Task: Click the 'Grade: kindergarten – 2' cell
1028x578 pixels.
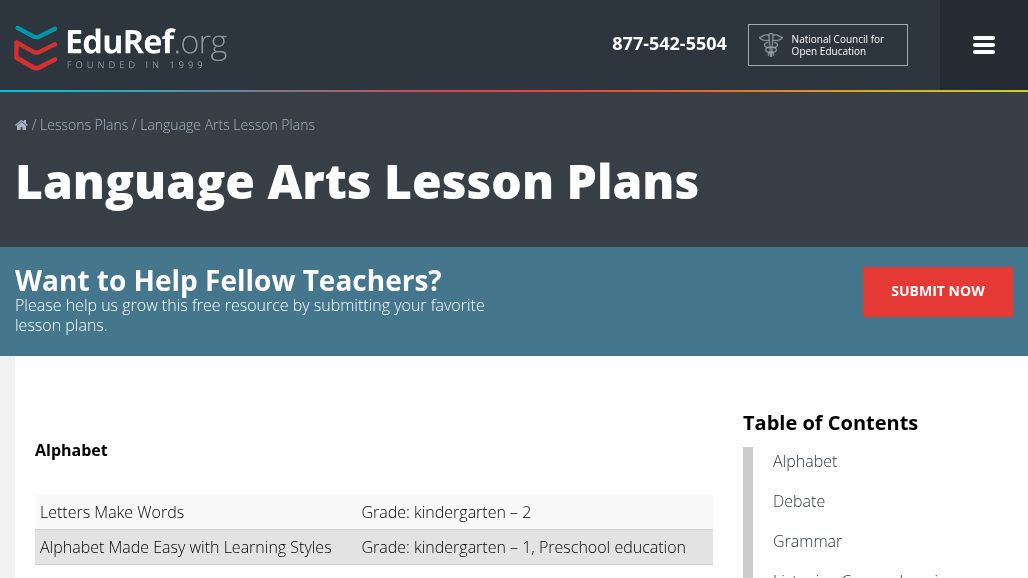Action: point(446,512)
